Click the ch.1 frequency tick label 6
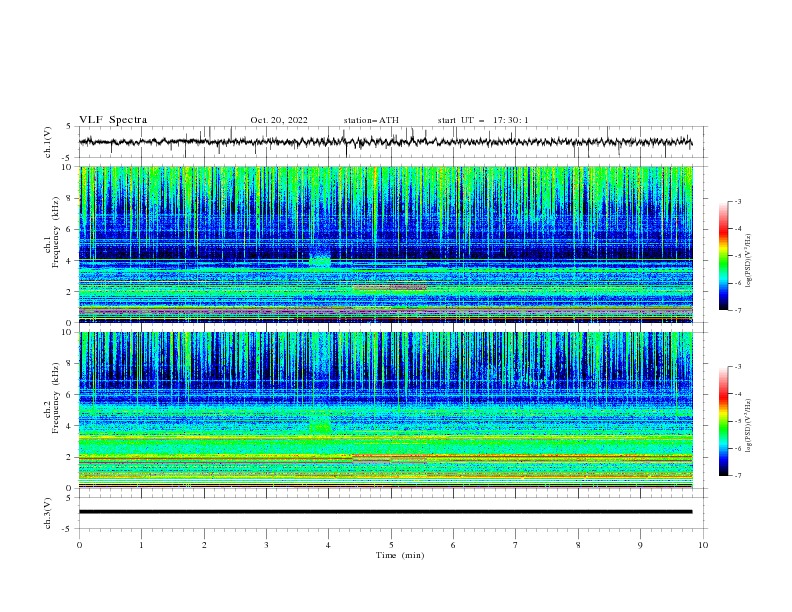The height and width of the screenshot is (612, 792). click(x=70, y=229)
